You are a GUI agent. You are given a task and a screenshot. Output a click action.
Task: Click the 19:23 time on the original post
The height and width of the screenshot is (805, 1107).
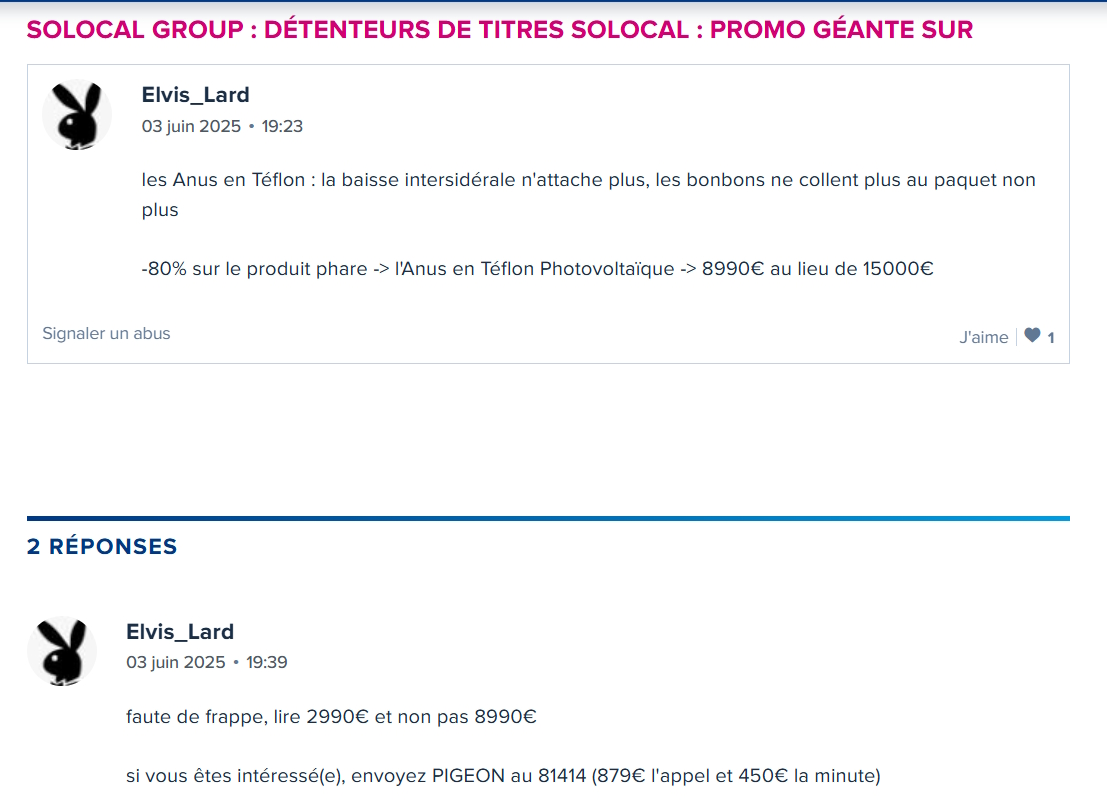(x=282, y=127)
